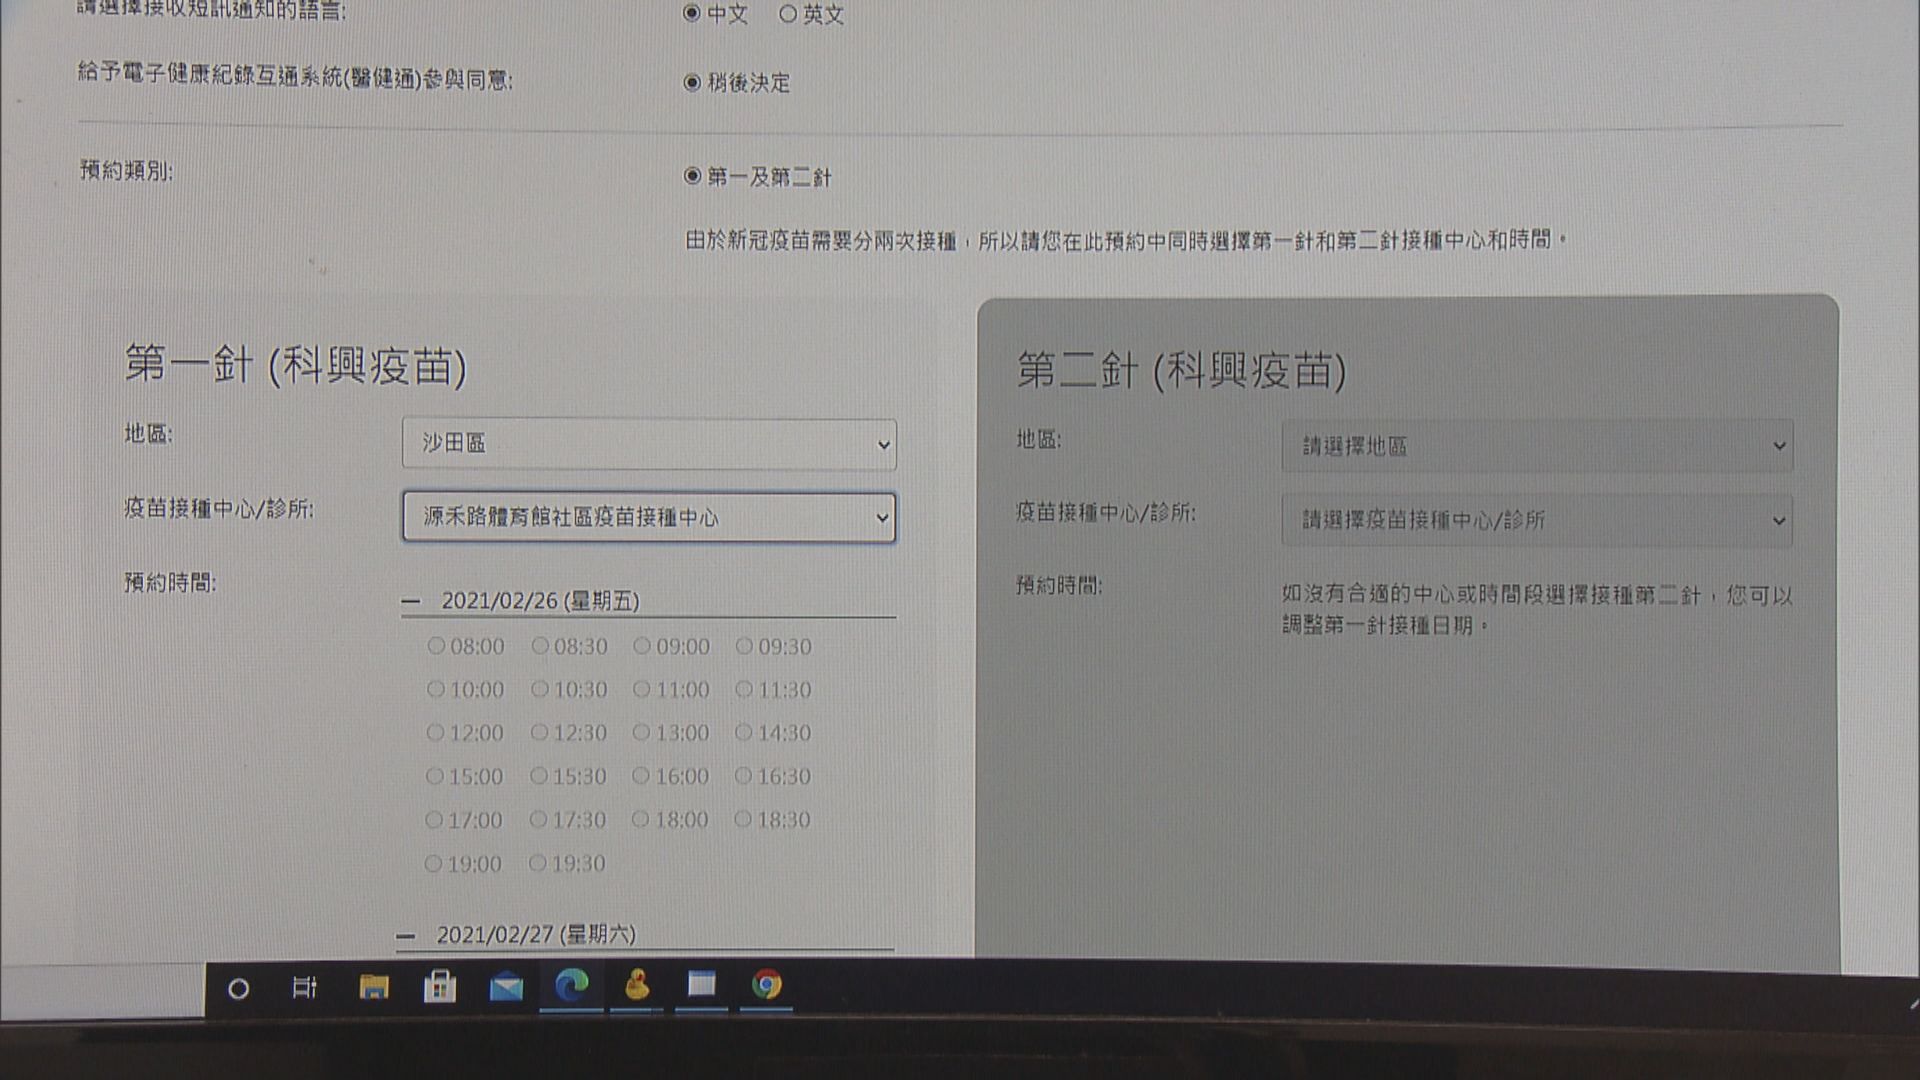The image size is (1920, 1080).
Task: Open the 地區 dropdown showing 沙田區
Action: (x=649, y=445)
